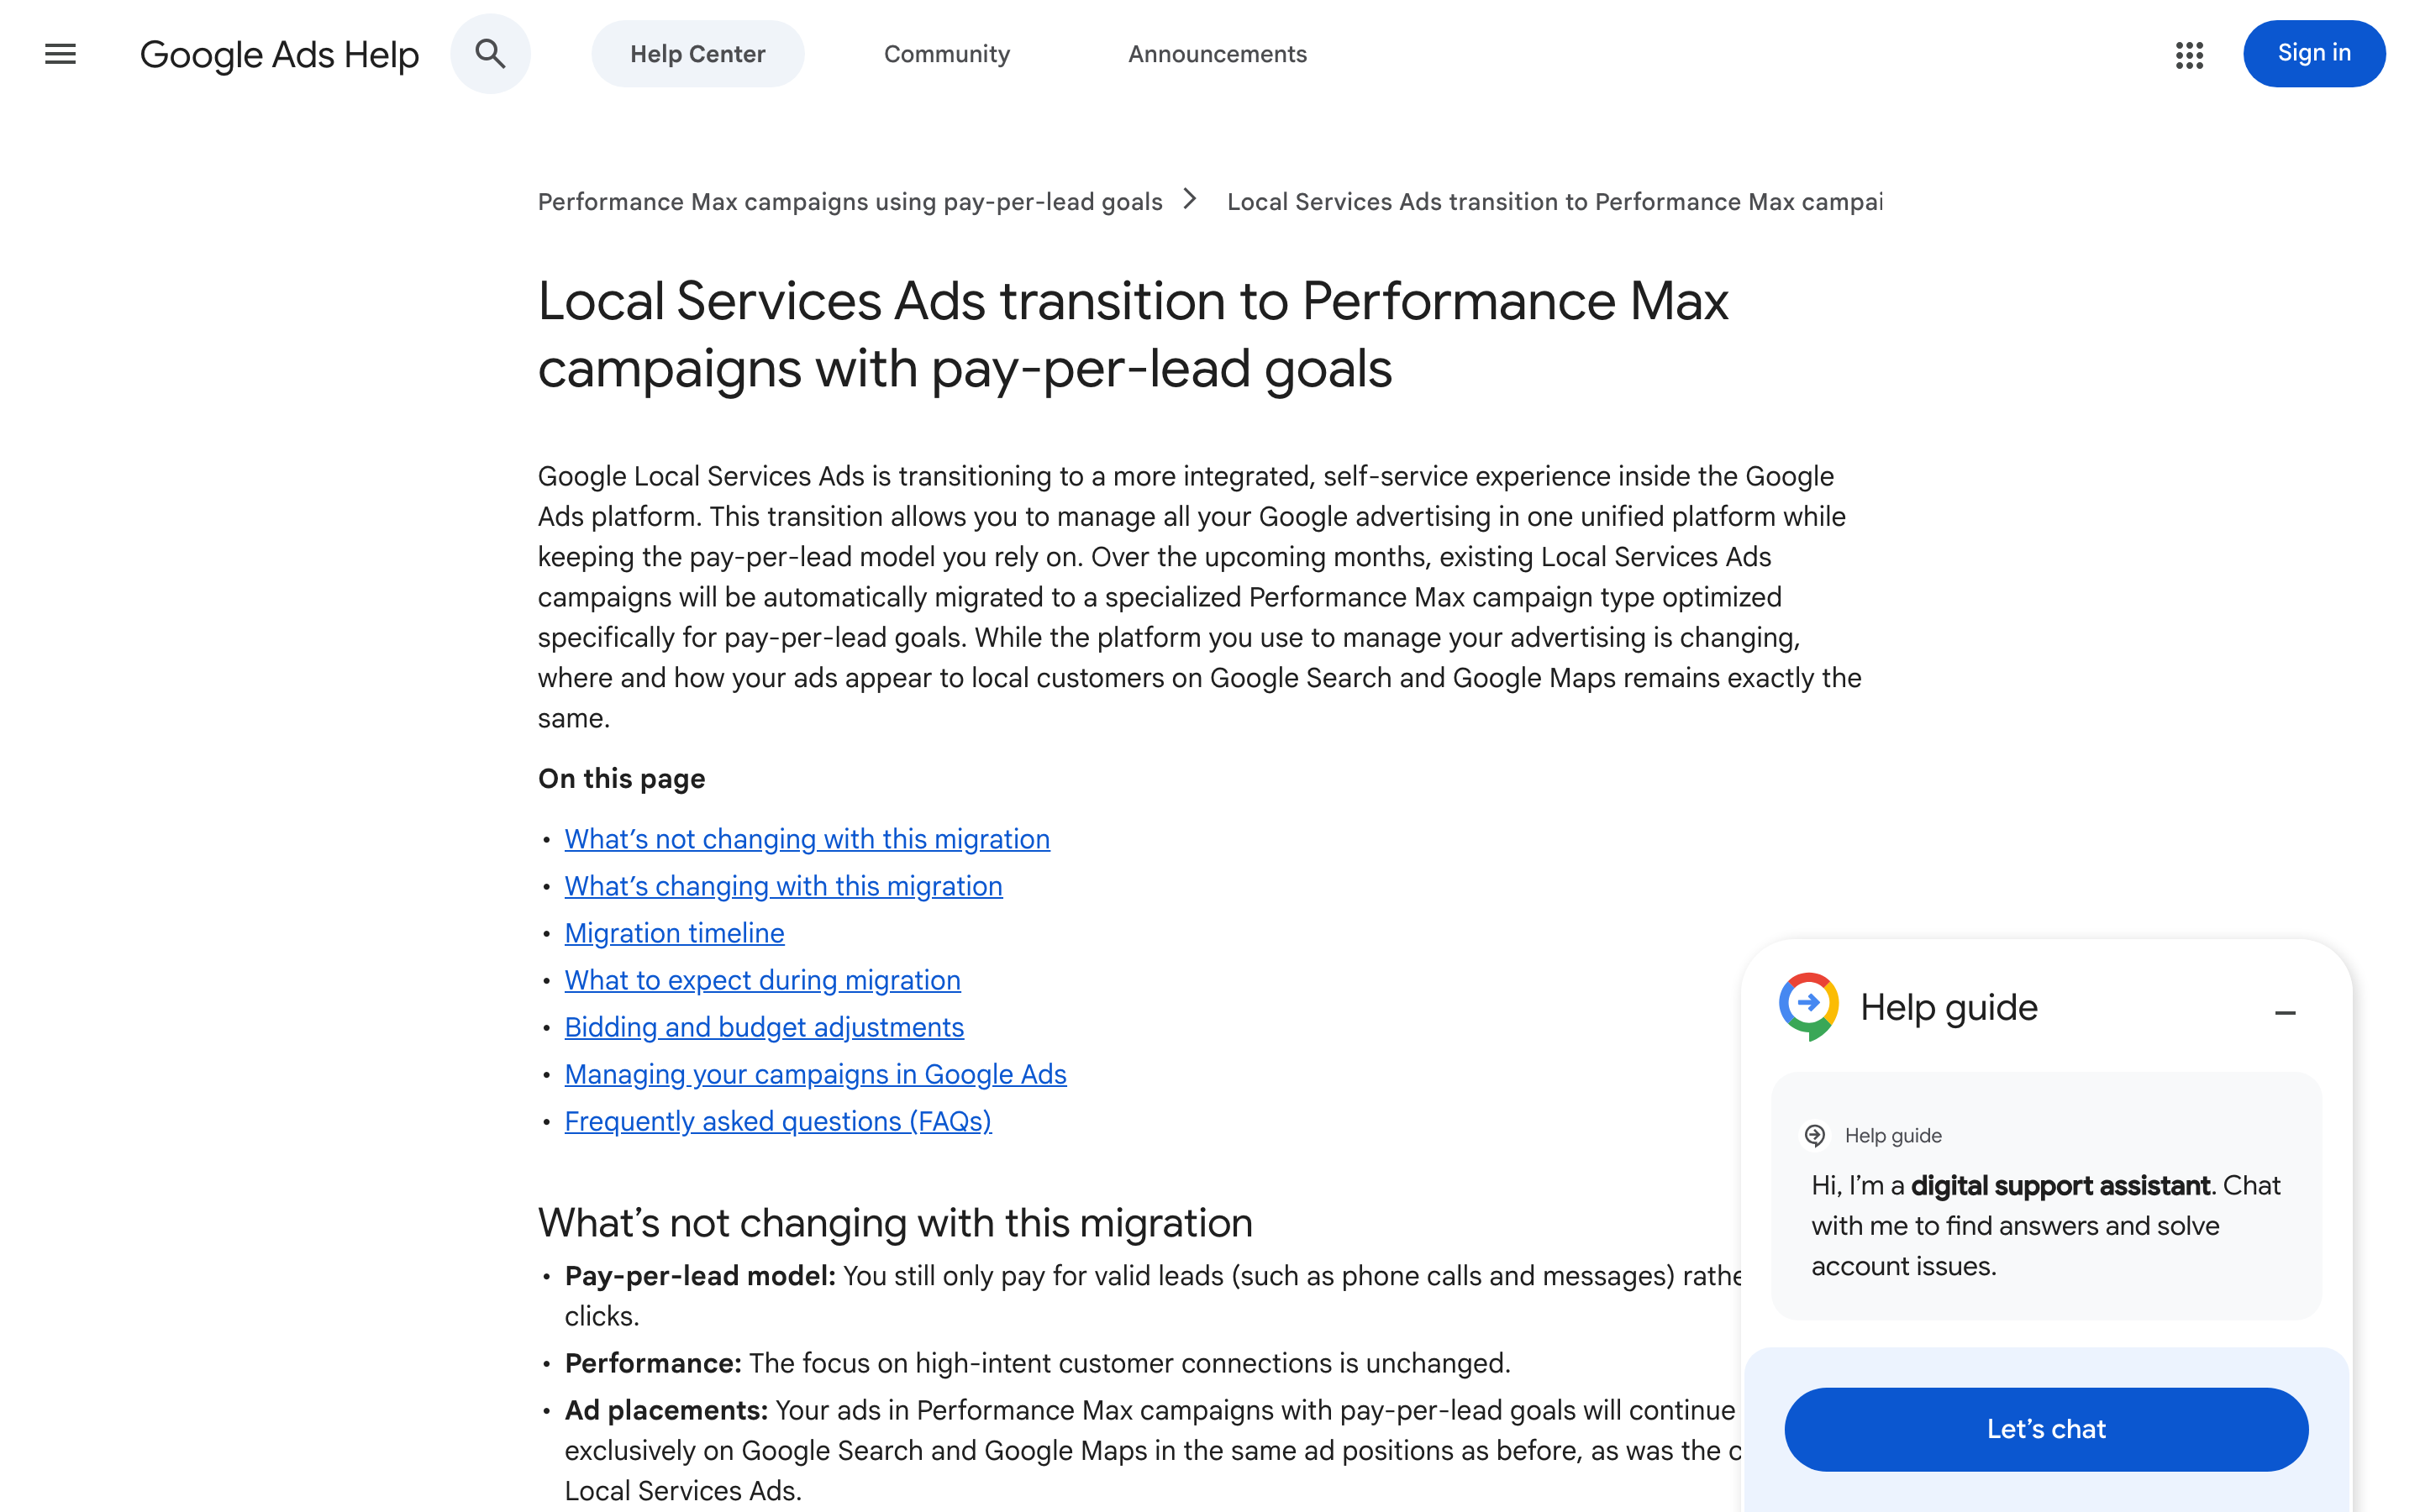2420x1512 pixels.
Task: Click the Help guide colorful logo
Action: pyautogui.click(x=1809, y=1006)
